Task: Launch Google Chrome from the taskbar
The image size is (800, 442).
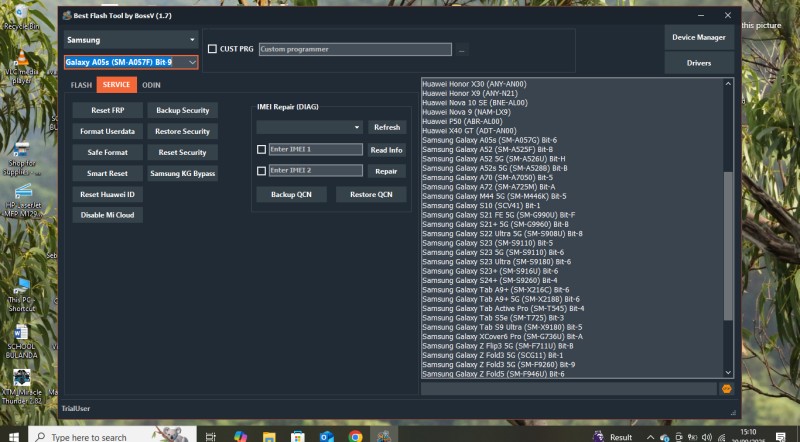Action: [x=355, y=437]
